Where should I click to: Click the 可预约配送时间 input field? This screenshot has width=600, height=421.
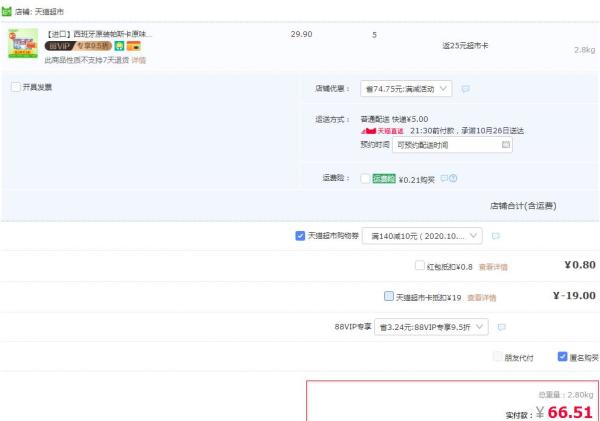point(452,145)
